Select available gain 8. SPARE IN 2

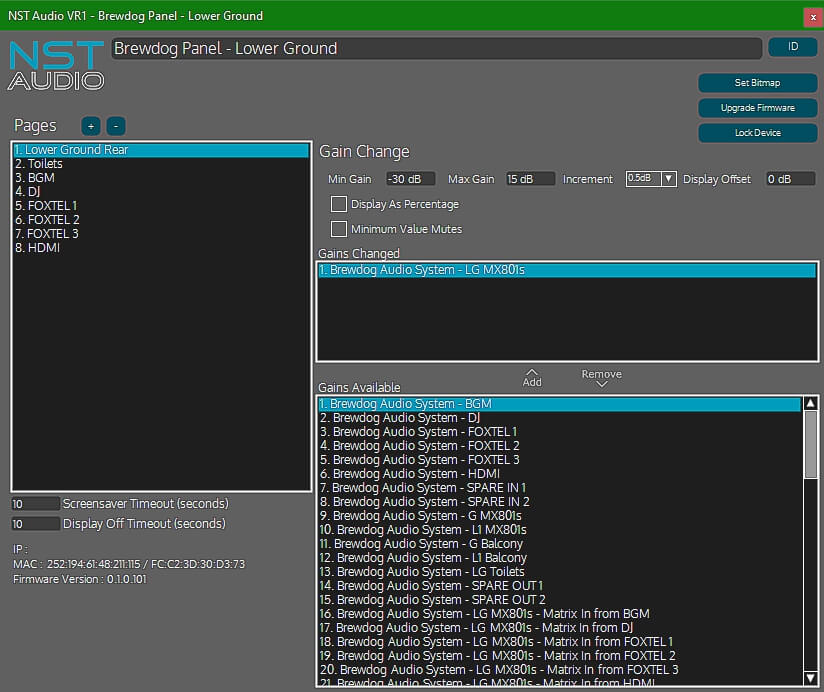pyautogui.click(x=560, y=502)
